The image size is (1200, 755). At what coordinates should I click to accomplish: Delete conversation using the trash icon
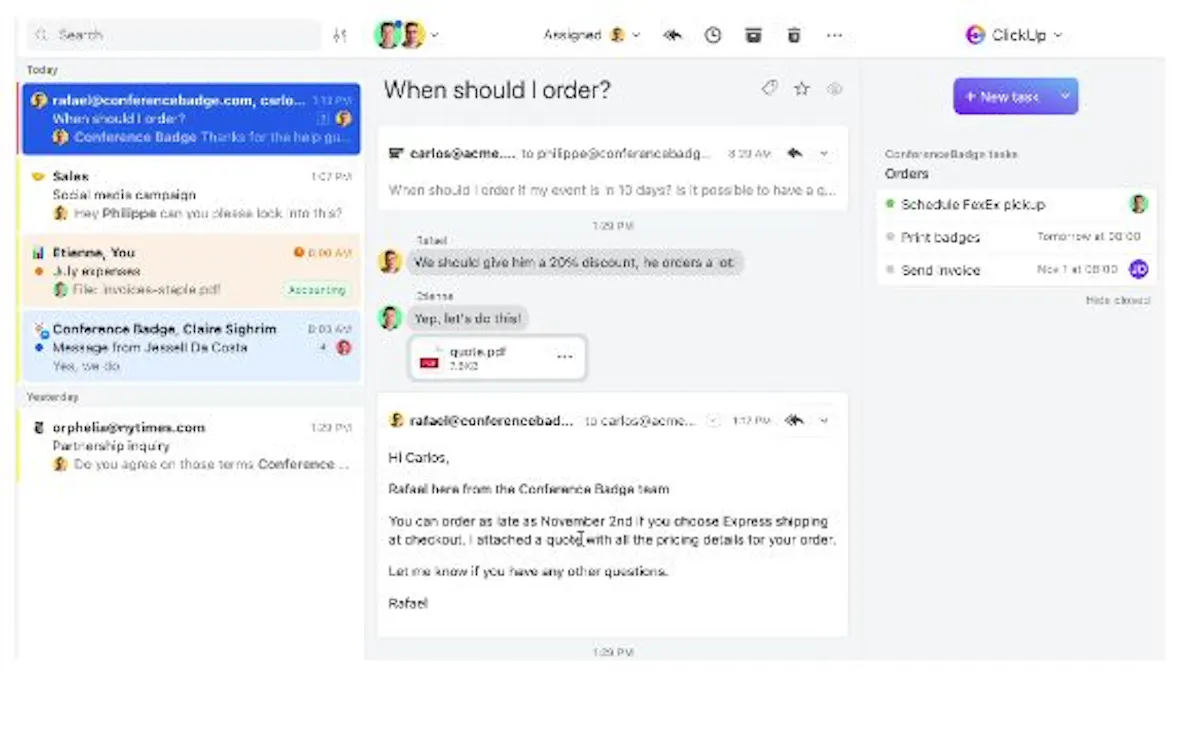794,35
